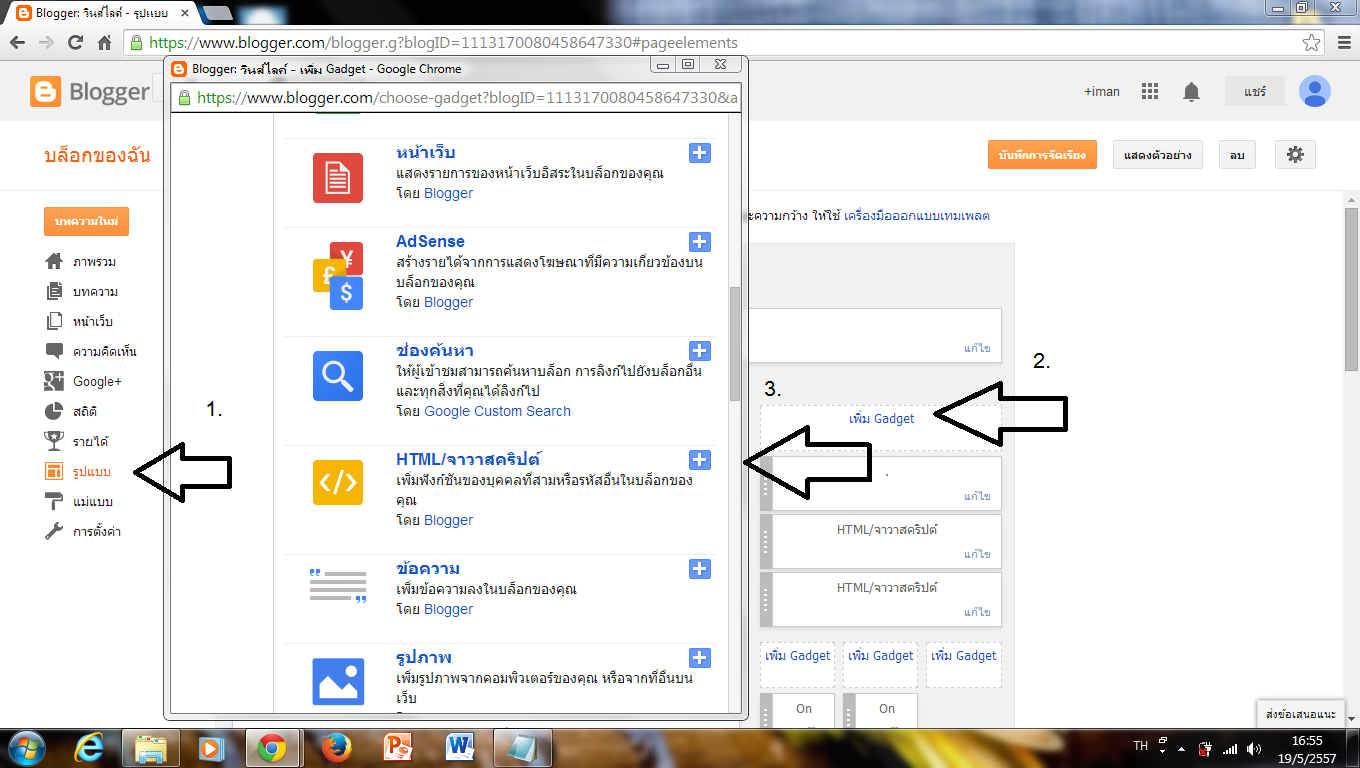Image resolution: width=1360 pixels, height=768 pixels.
Task: Click the text quote gadget icon
Action: [338, 586]
